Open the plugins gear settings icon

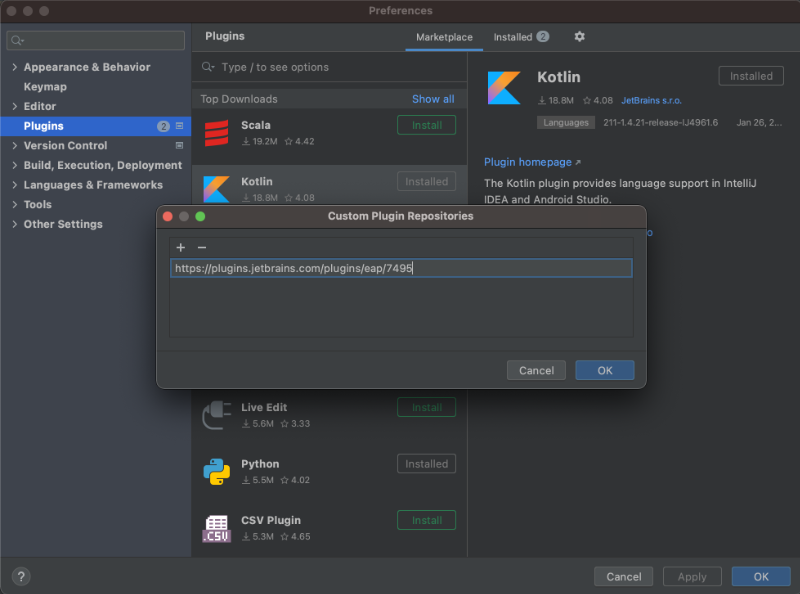[x=579, y=37]
